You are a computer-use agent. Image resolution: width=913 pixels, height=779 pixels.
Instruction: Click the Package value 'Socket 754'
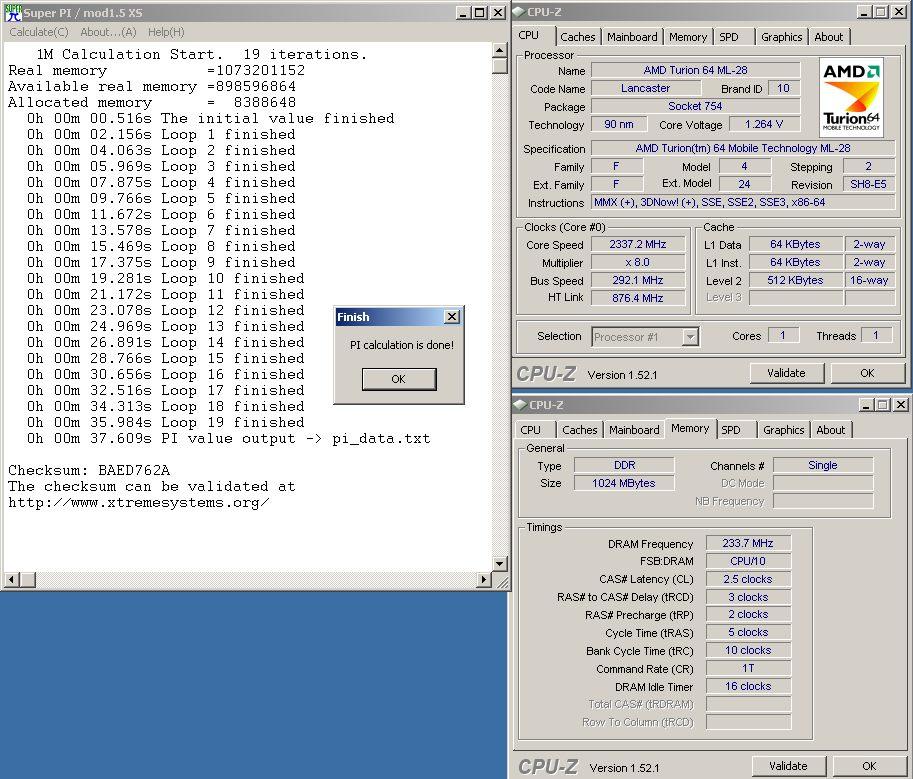[x=695, y=107]
